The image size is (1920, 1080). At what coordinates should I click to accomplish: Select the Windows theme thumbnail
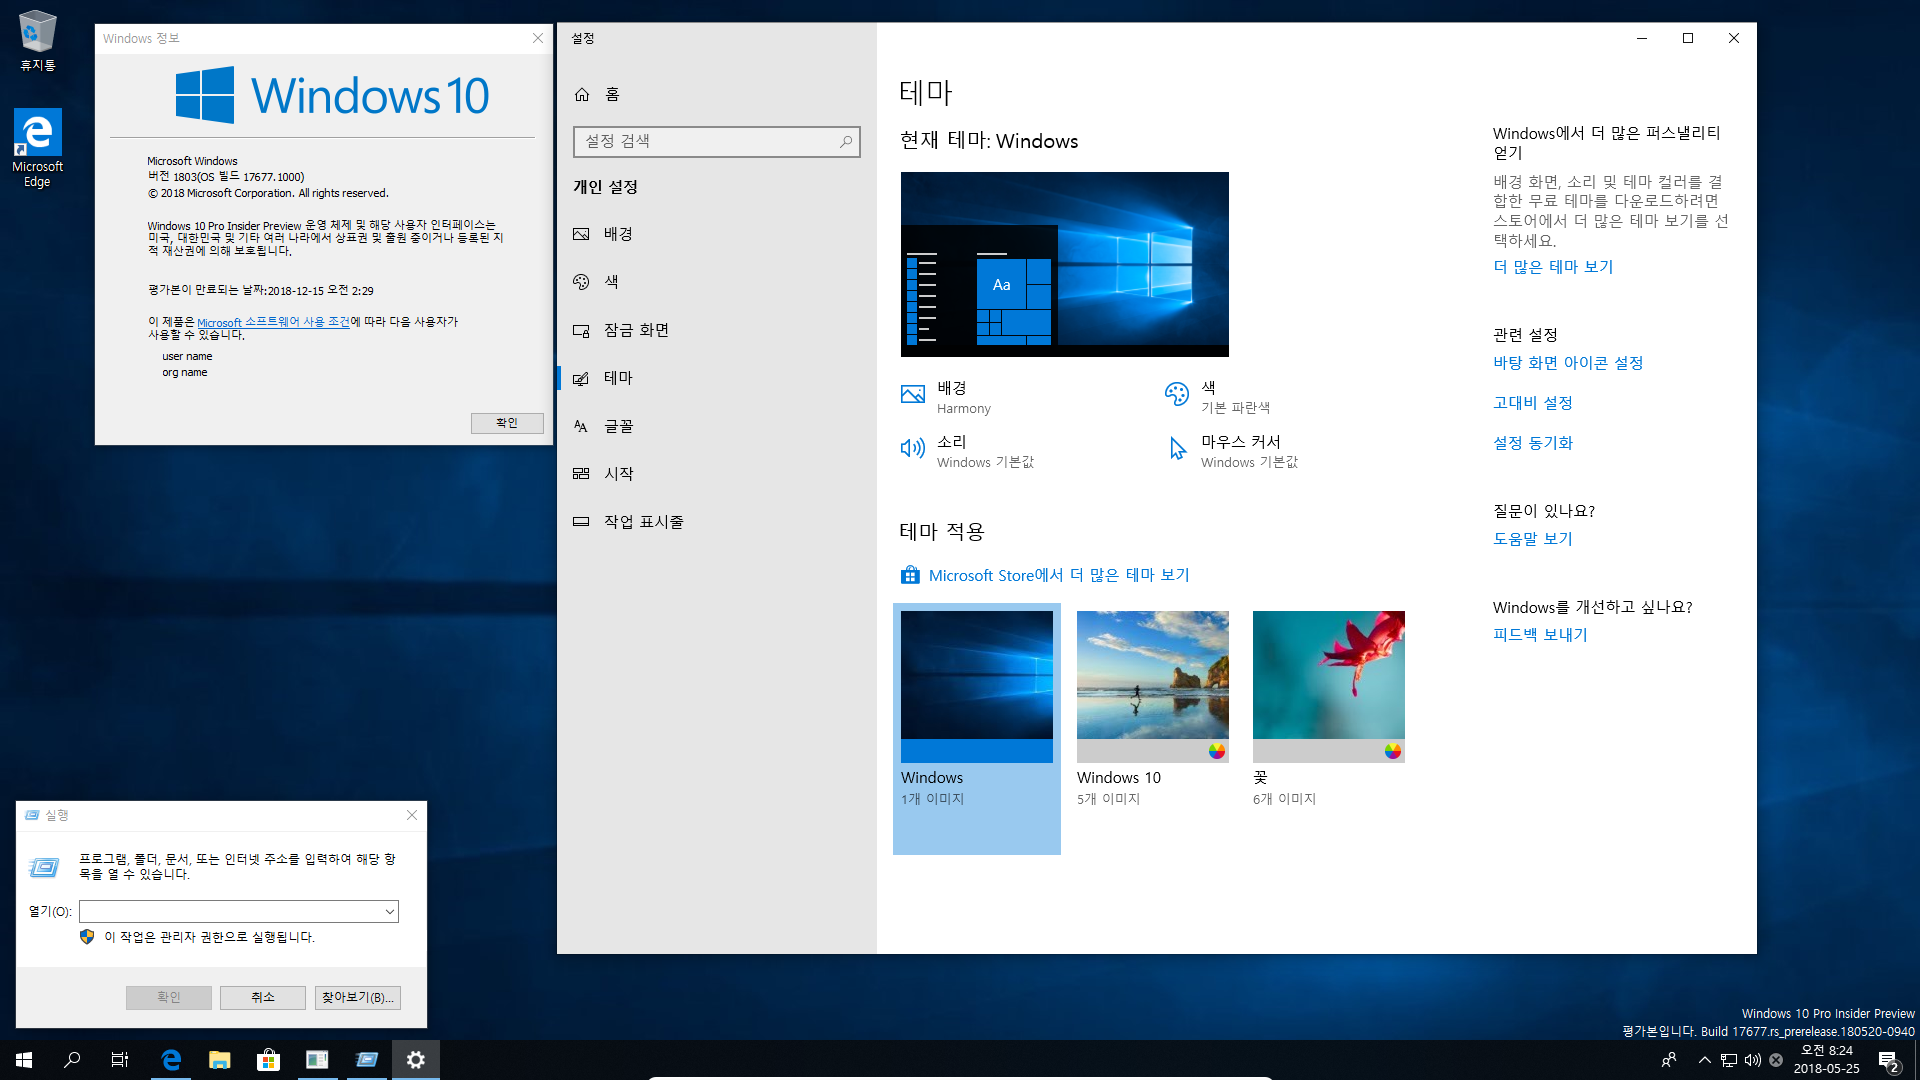[x=977, y=686]
